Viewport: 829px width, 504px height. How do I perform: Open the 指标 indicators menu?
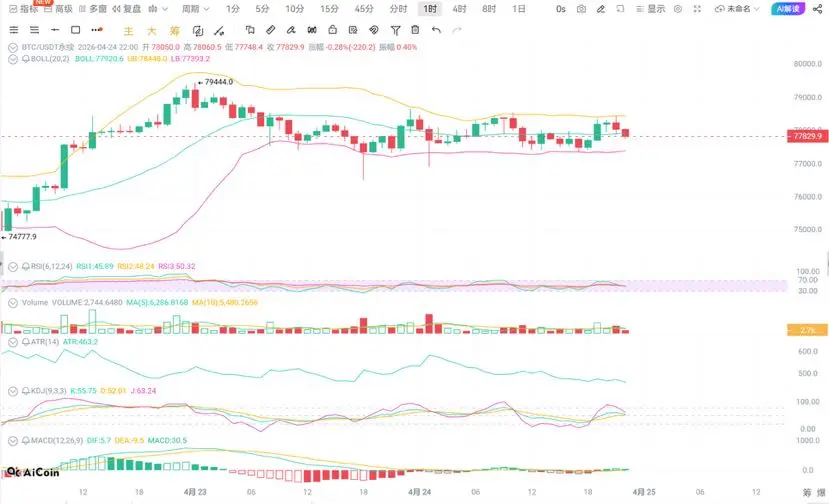coord(24,9)
